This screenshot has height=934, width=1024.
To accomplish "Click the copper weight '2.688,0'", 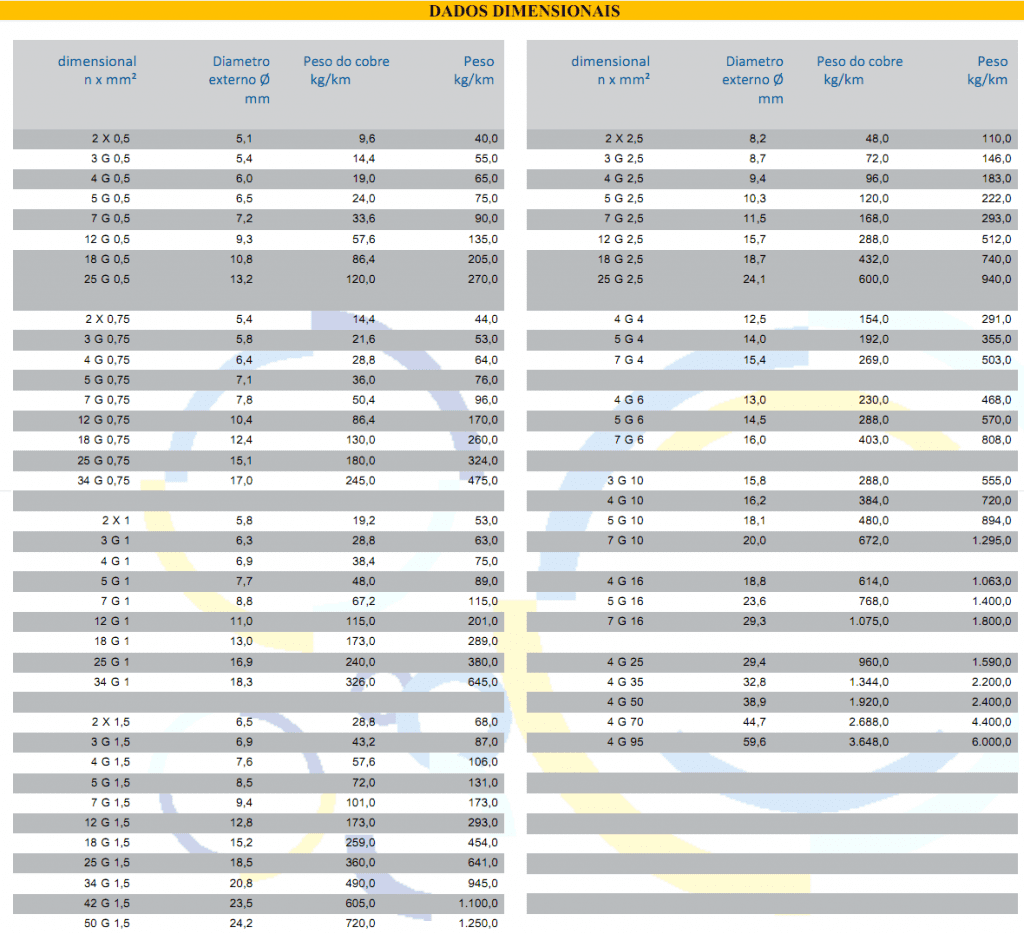I will click(x=869, y=722).
